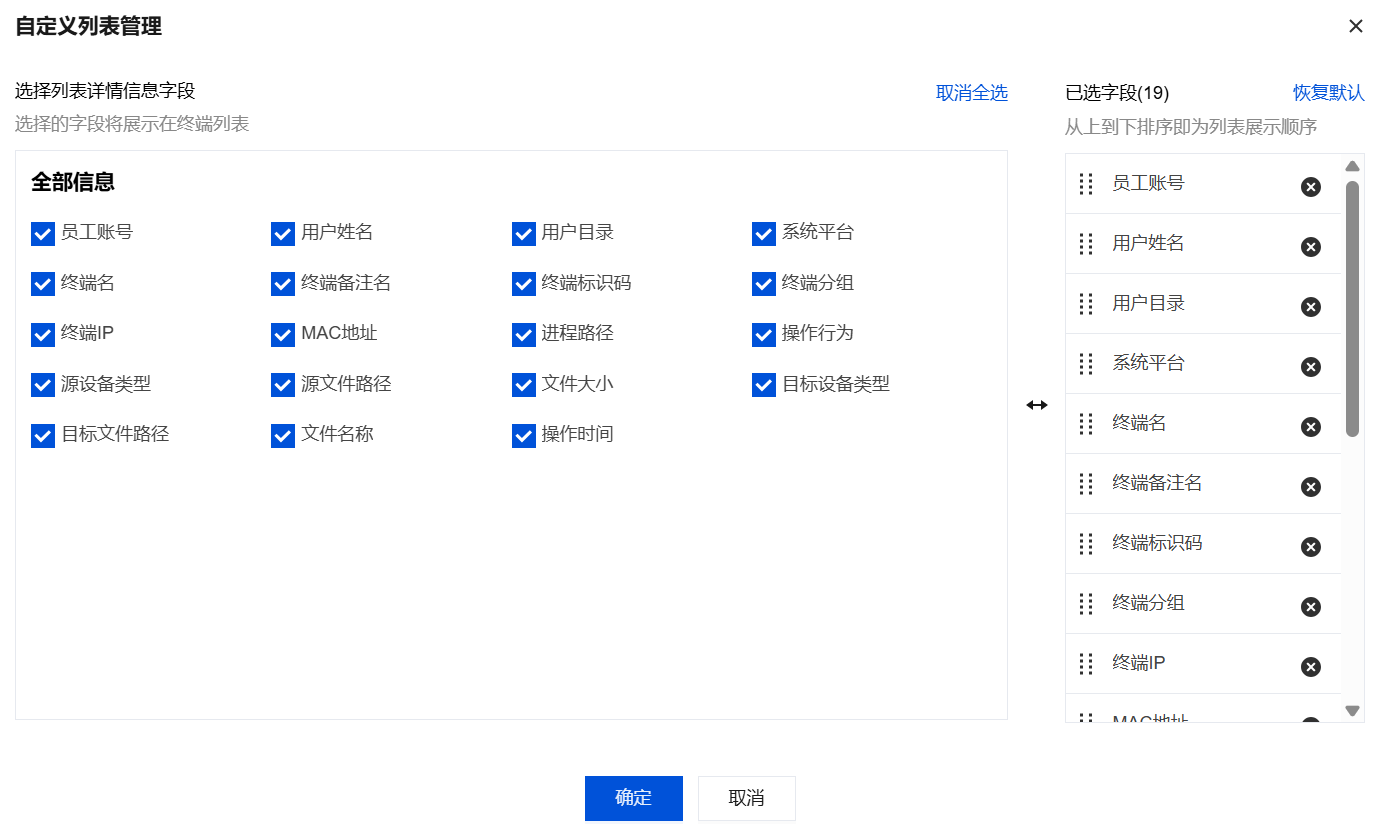Click drag handle beside 终端标识码

coord(1086,544)
